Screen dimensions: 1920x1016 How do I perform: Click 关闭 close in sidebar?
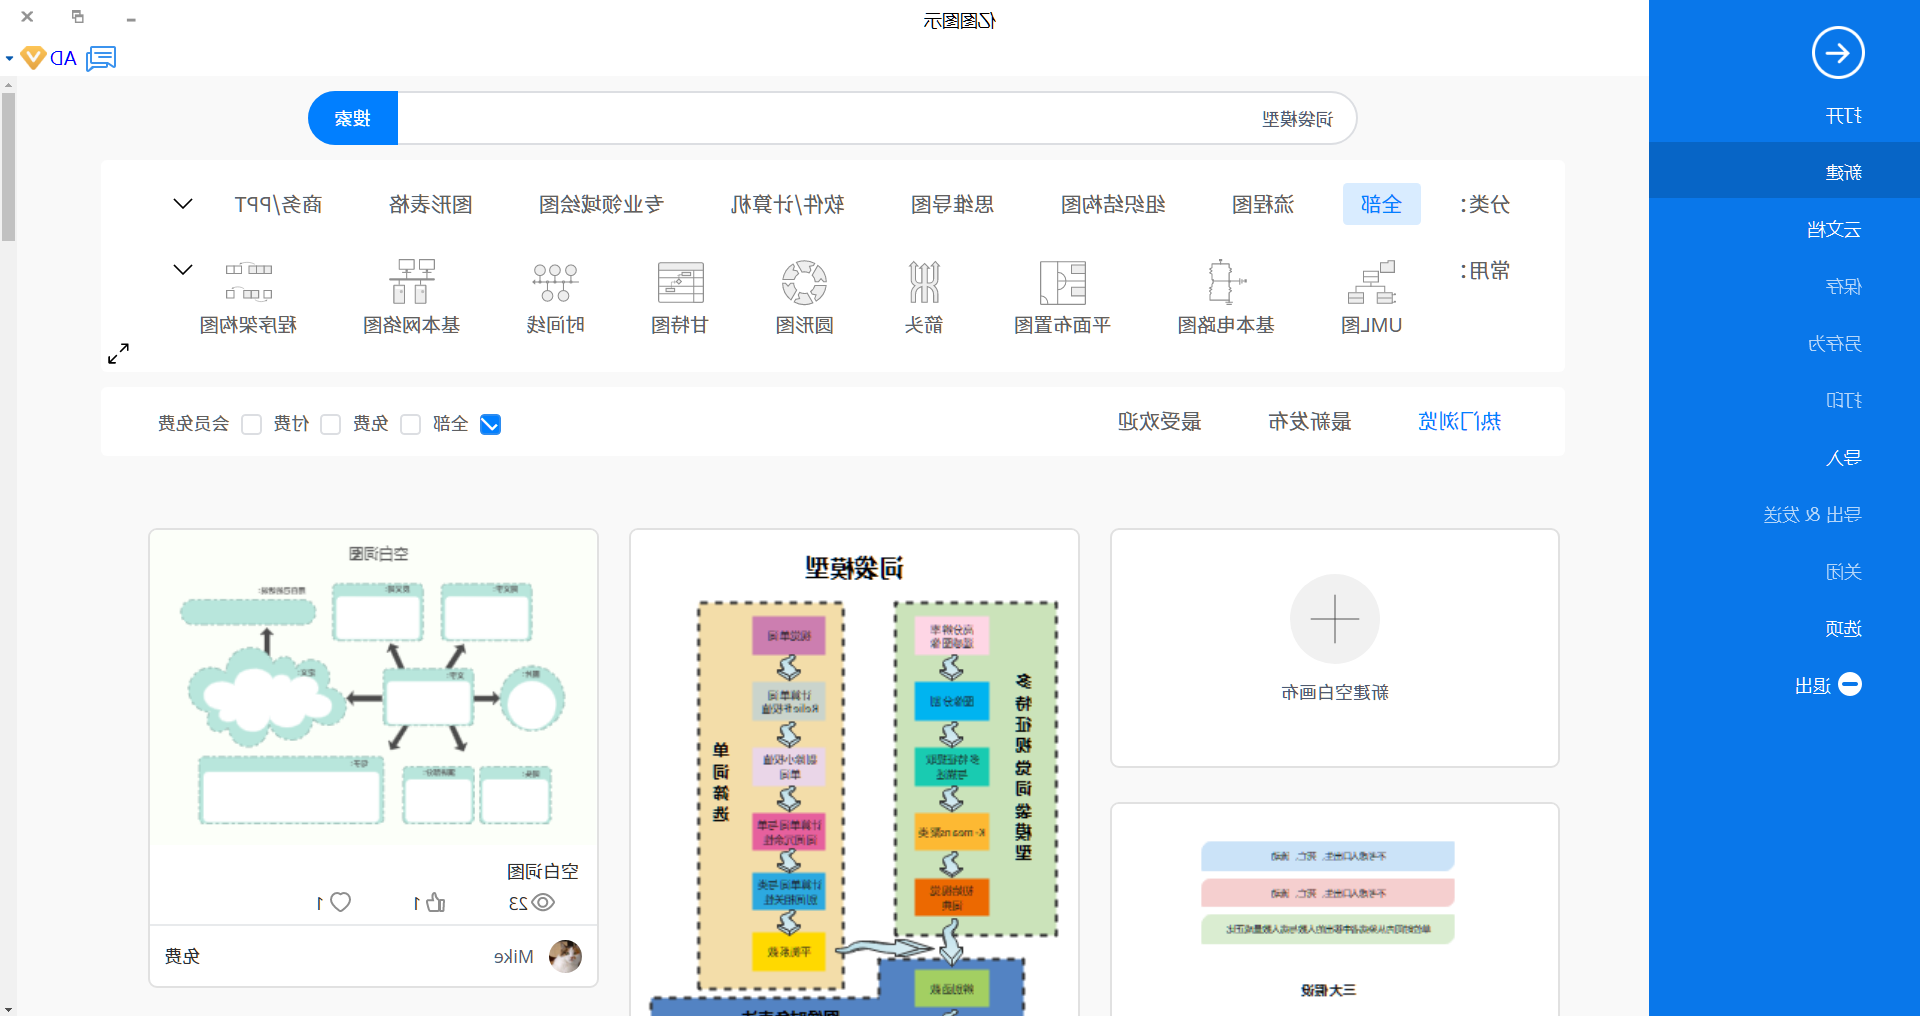tap(1843, 571)
